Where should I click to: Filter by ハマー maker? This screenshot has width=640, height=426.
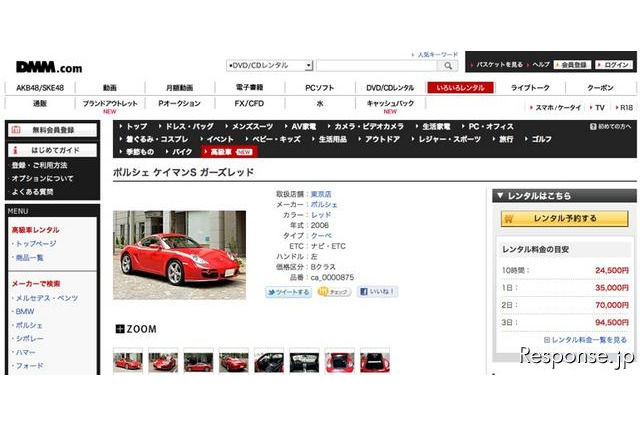(x=25, y=352)
